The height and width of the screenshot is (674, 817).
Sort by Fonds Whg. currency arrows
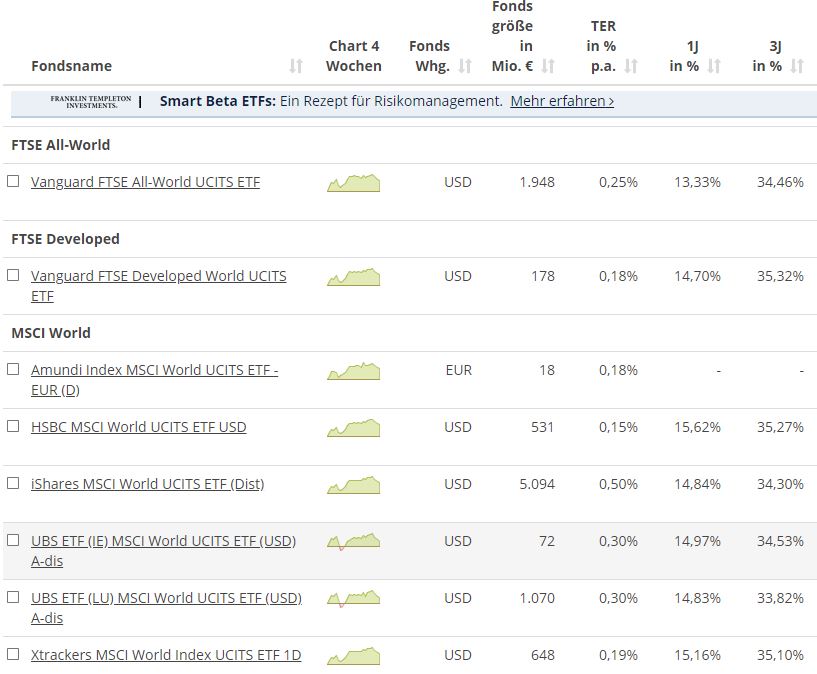[465, 66]
